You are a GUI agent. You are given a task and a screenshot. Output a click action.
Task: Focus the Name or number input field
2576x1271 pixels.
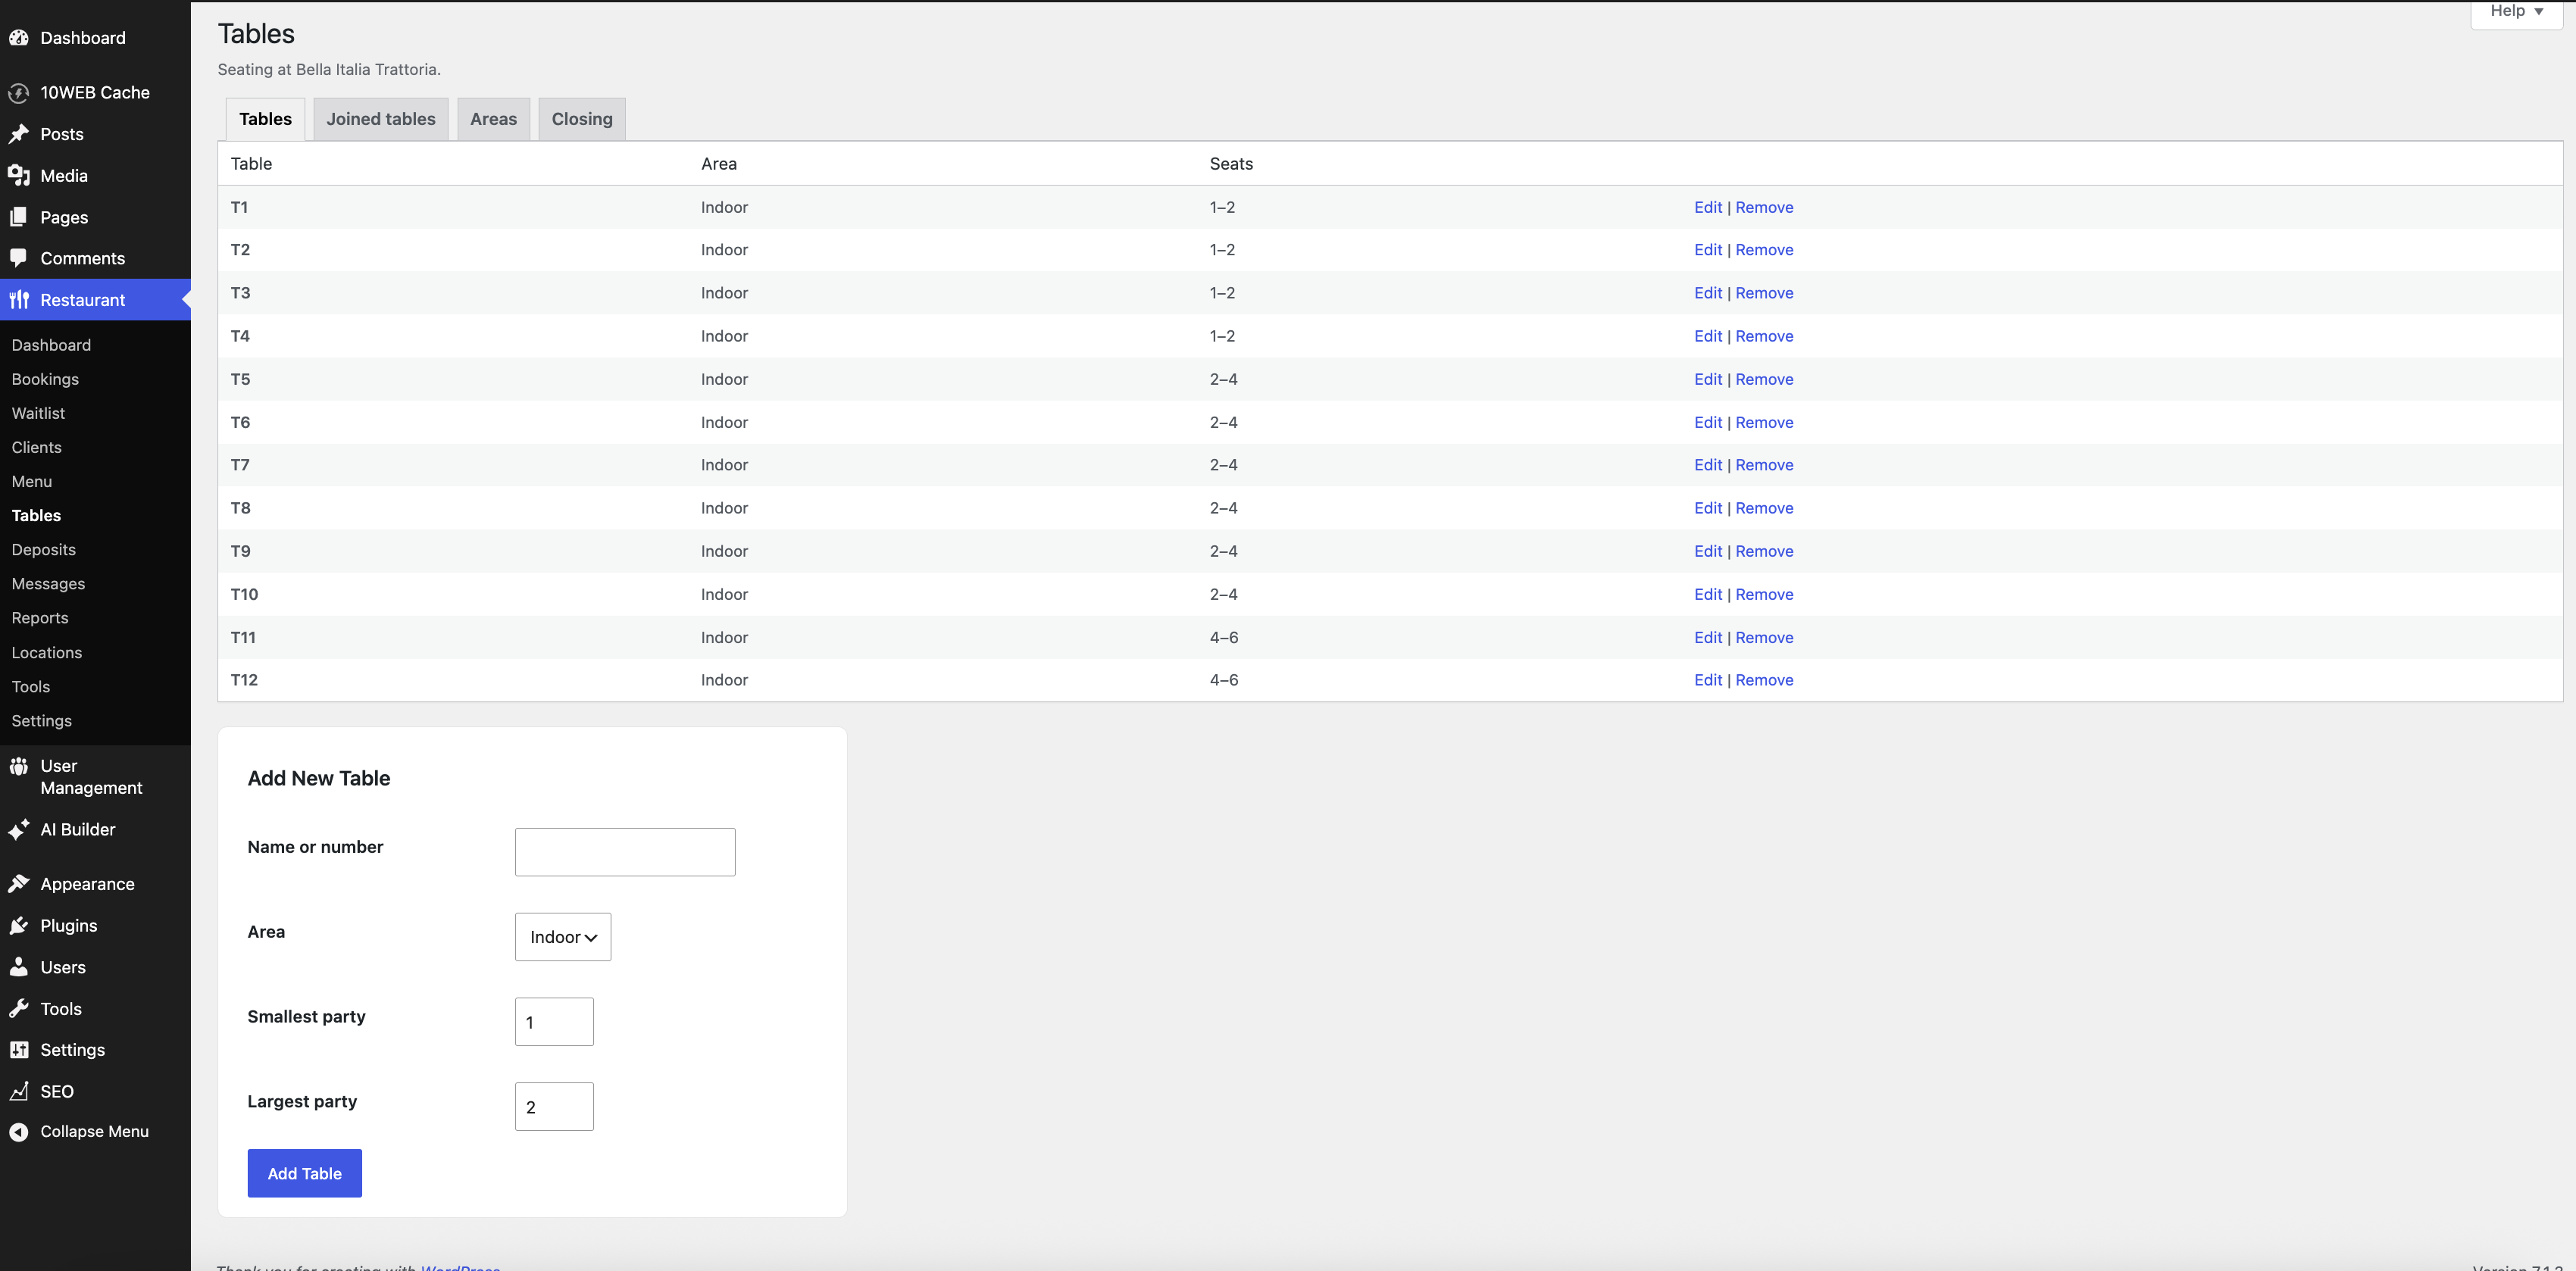(x=625, y=852)
